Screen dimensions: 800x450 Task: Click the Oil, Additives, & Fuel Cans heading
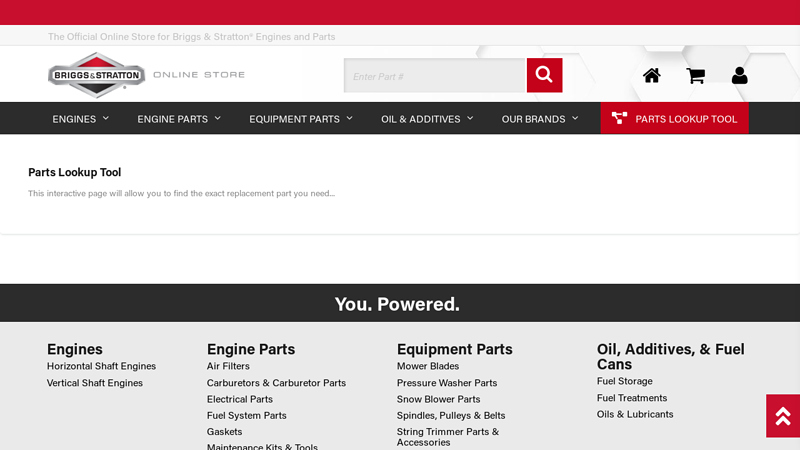click(x=670, y=357)
